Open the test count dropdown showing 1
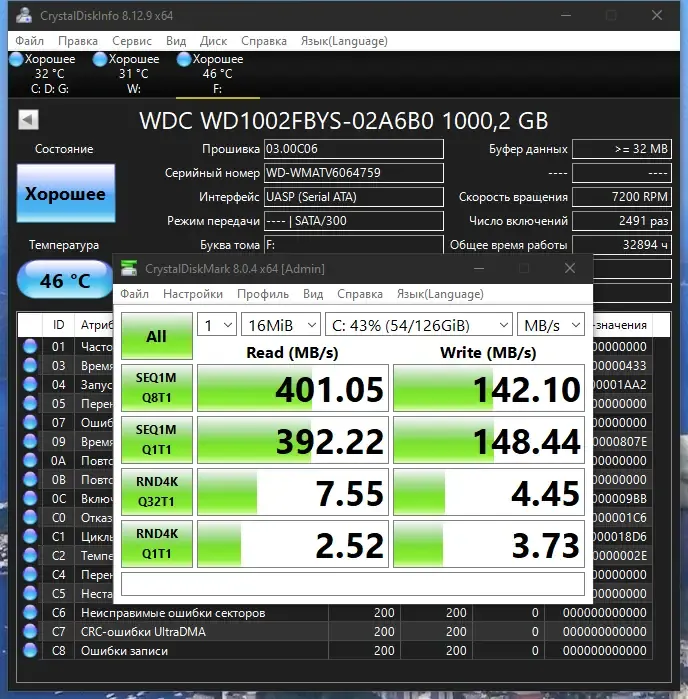 click(217, 325)
